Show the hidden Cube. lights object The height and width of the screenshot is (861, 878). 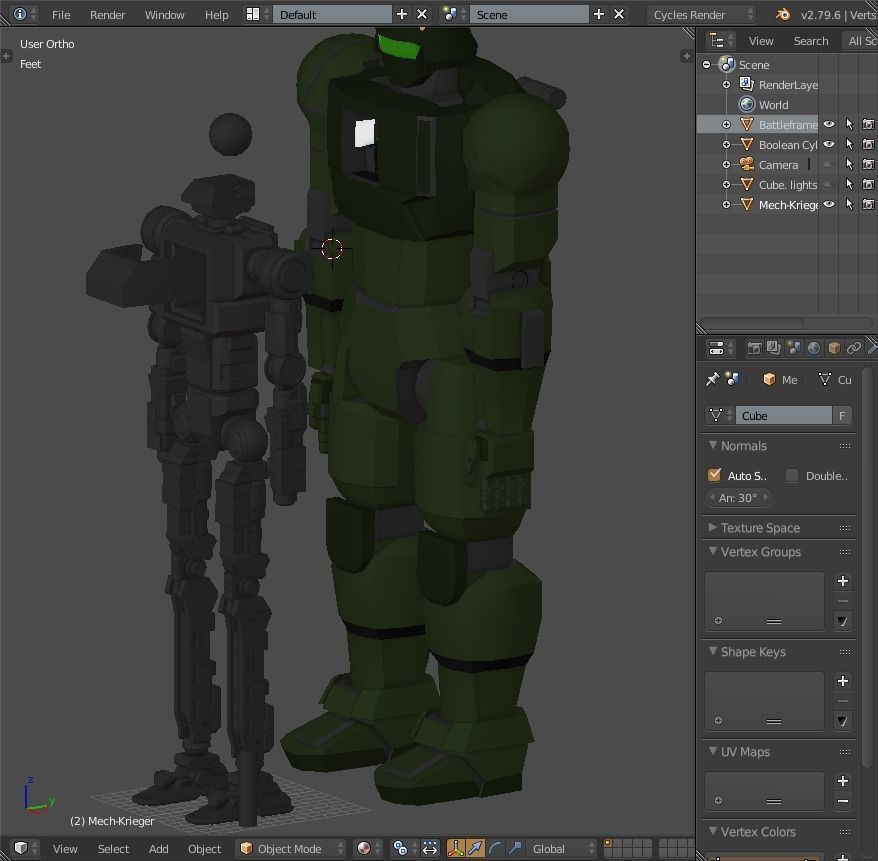tap(829, 184)
